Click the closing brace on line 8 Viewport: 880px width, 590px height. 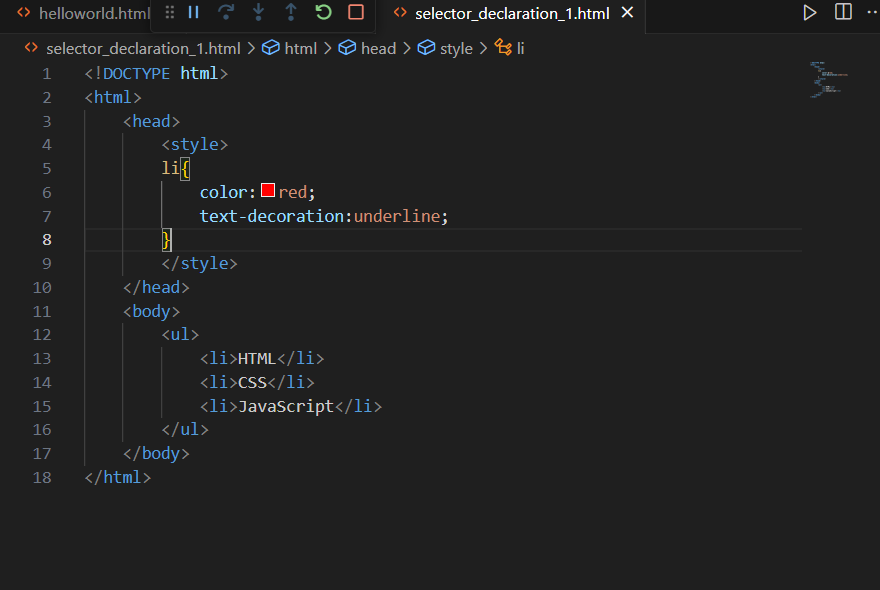click(x=167, y=240)
